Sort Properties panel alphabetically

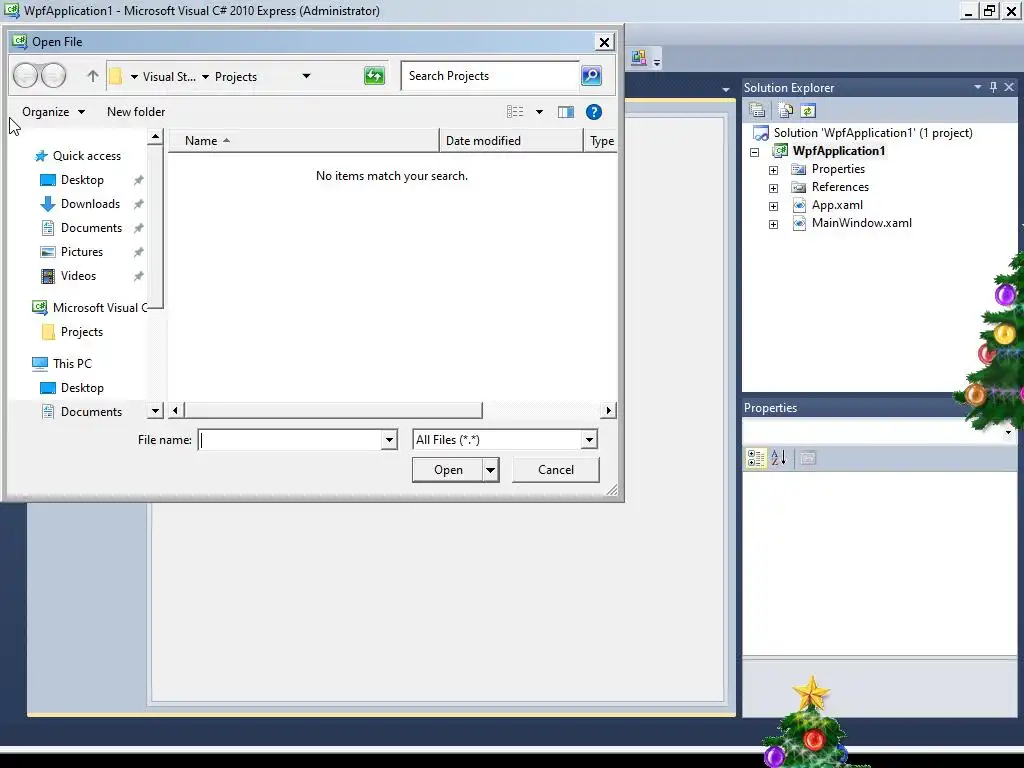click(x=778, y=458)
